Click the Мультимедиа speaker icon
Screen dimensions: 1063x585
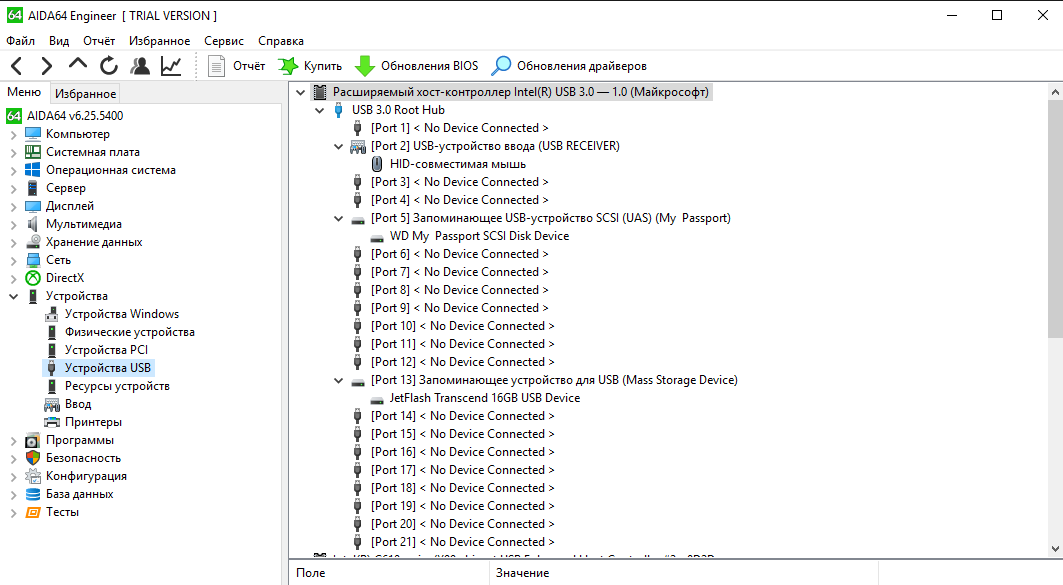(33, 224)
